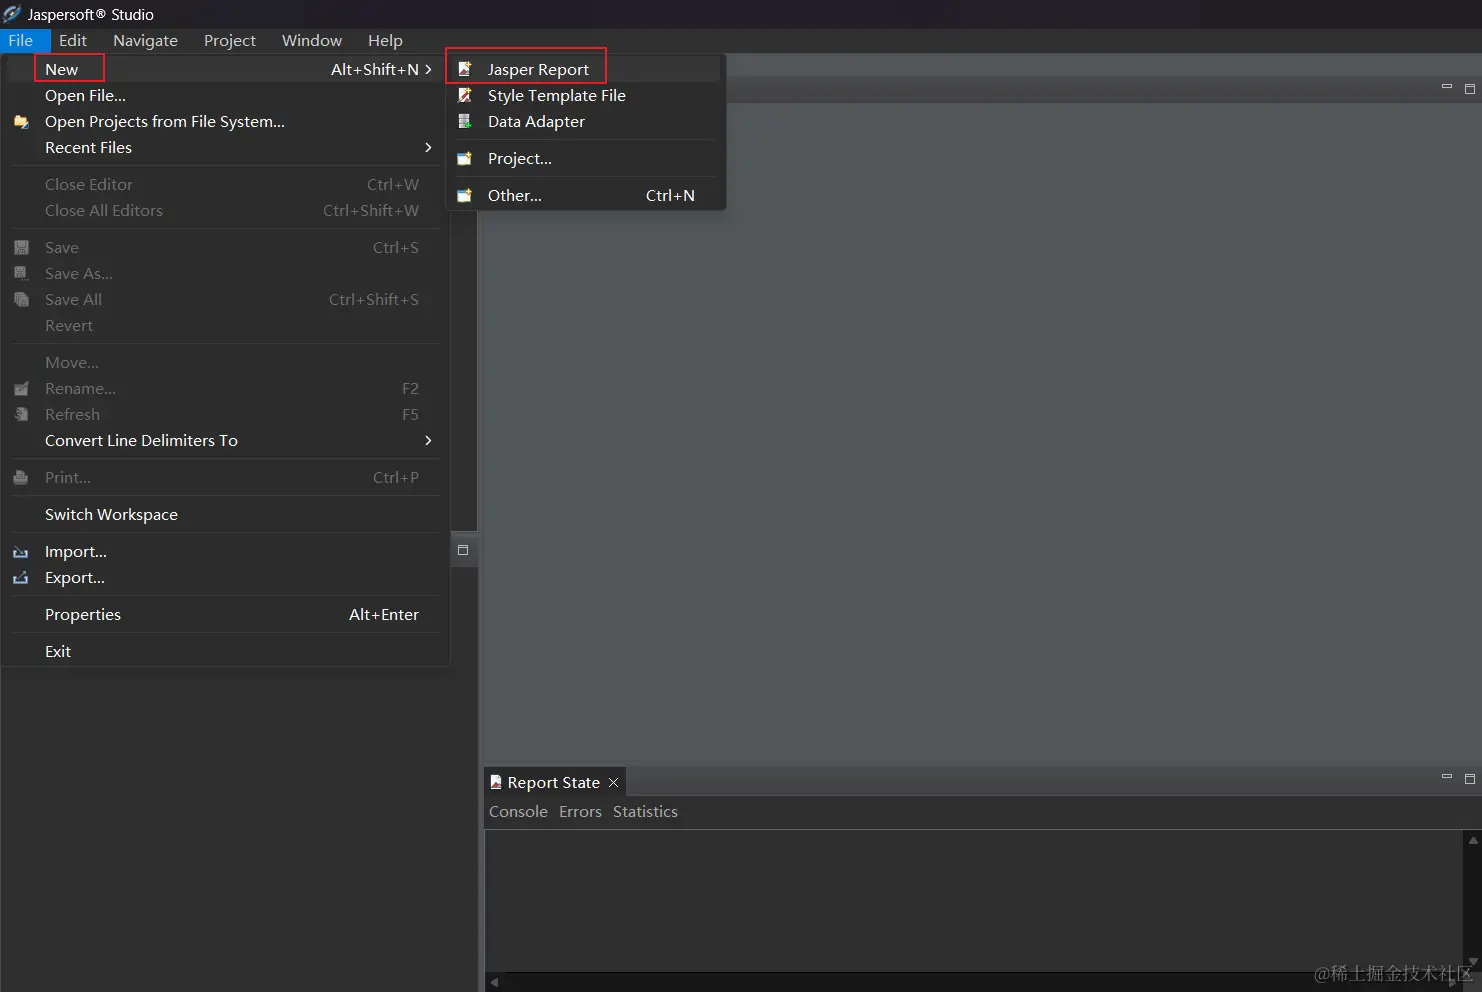Screen dimensions: 1482x992
Task: Select Data Adapter entry
Action: pyautogui.click(x=586, y=121)
